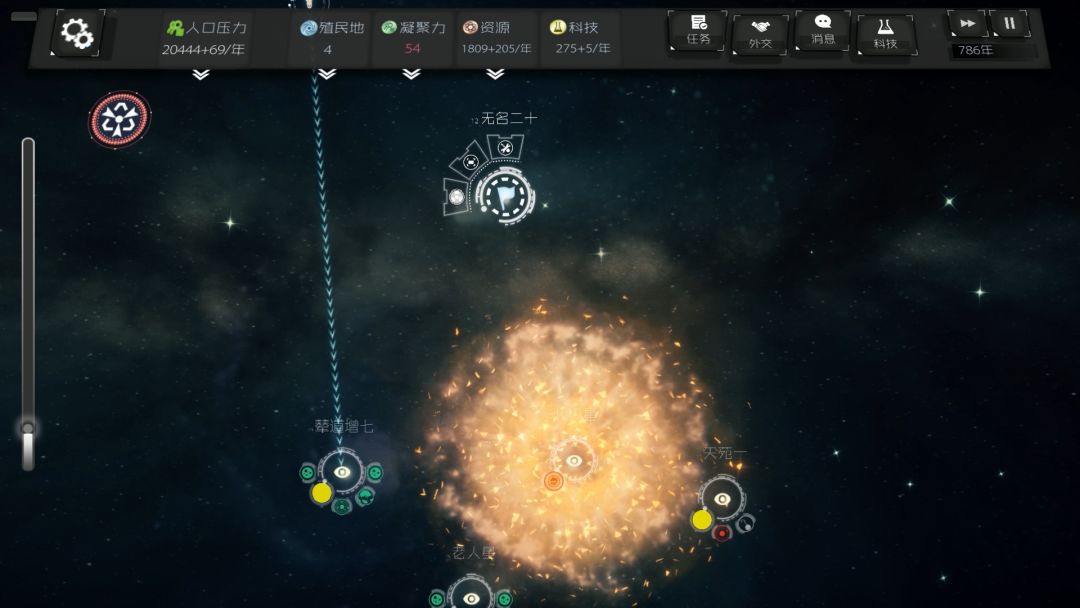Select the yellow planet at 葬道增七

click(x=322, y=493)
